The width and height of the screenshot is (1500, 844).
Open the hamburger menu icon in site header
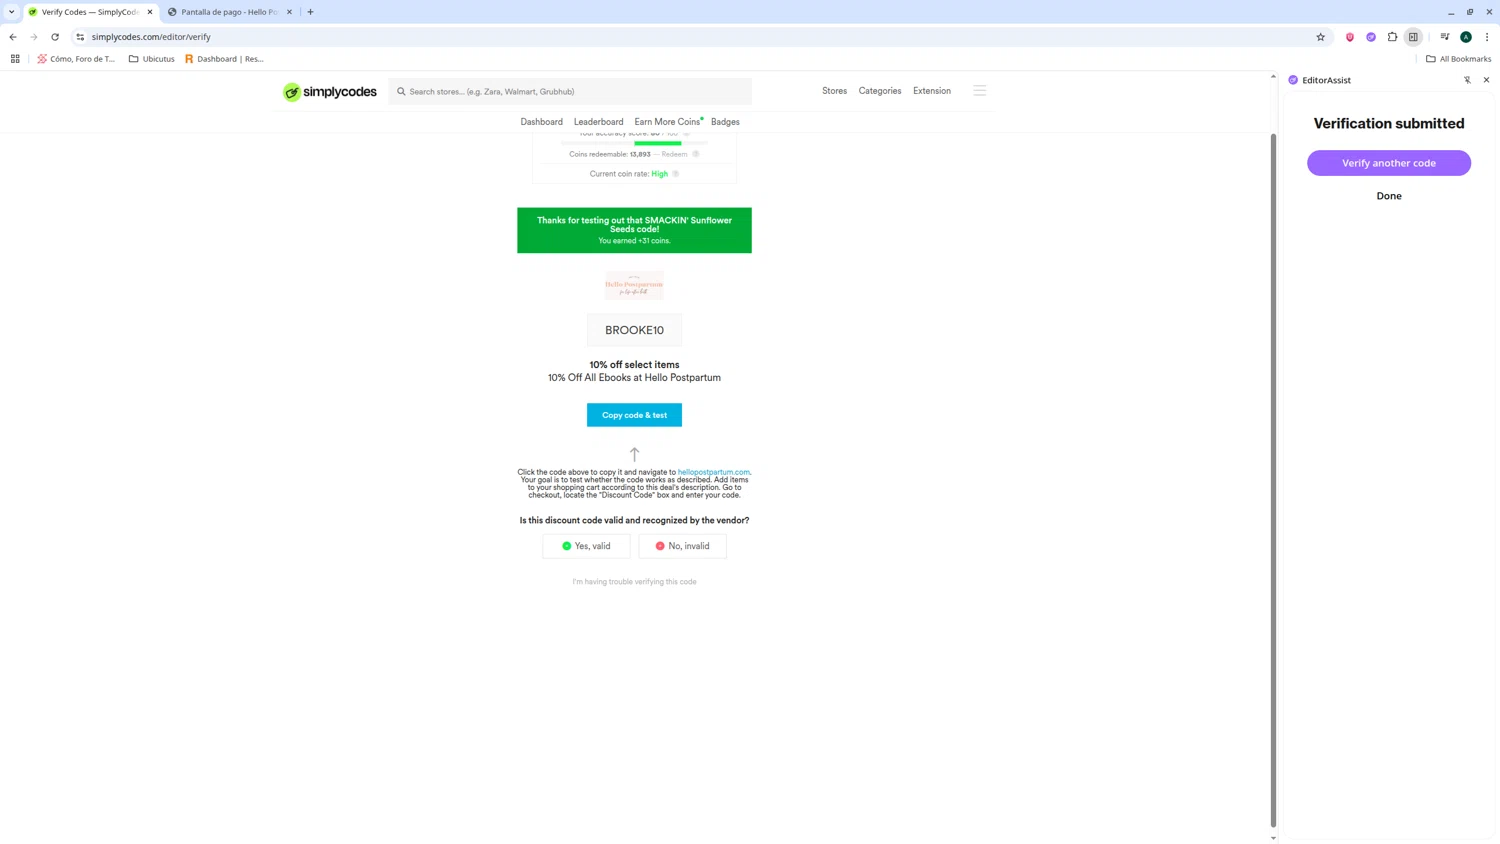click(980, 91)
